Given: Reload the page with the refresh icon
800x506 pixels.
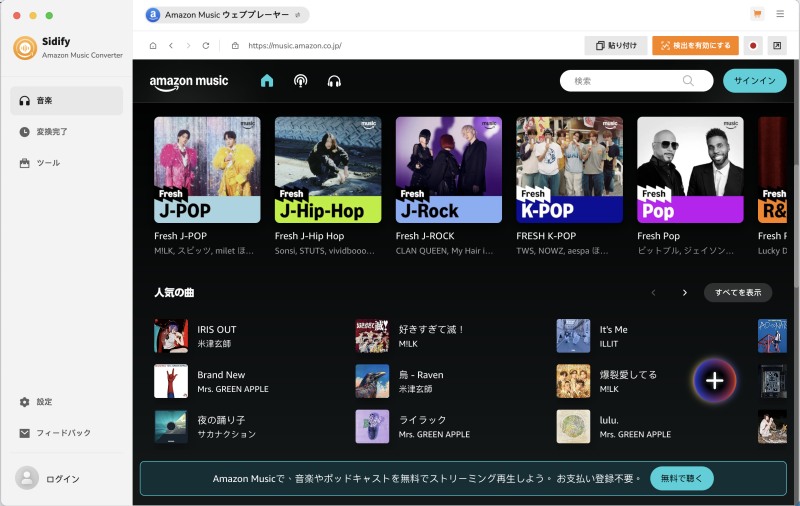Looking at the screenshot, I should tap(206, 45).
